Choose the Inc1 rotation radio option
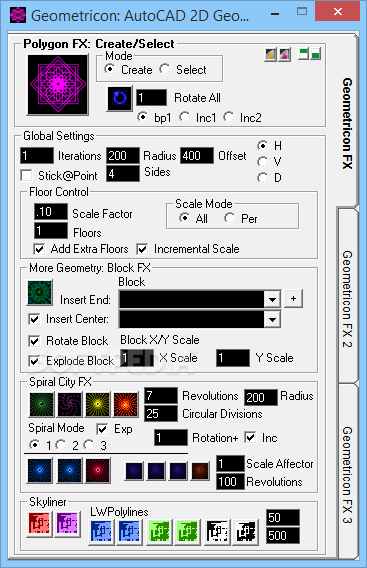The width and height of the screenshot is (367, 568). [185, 117]
